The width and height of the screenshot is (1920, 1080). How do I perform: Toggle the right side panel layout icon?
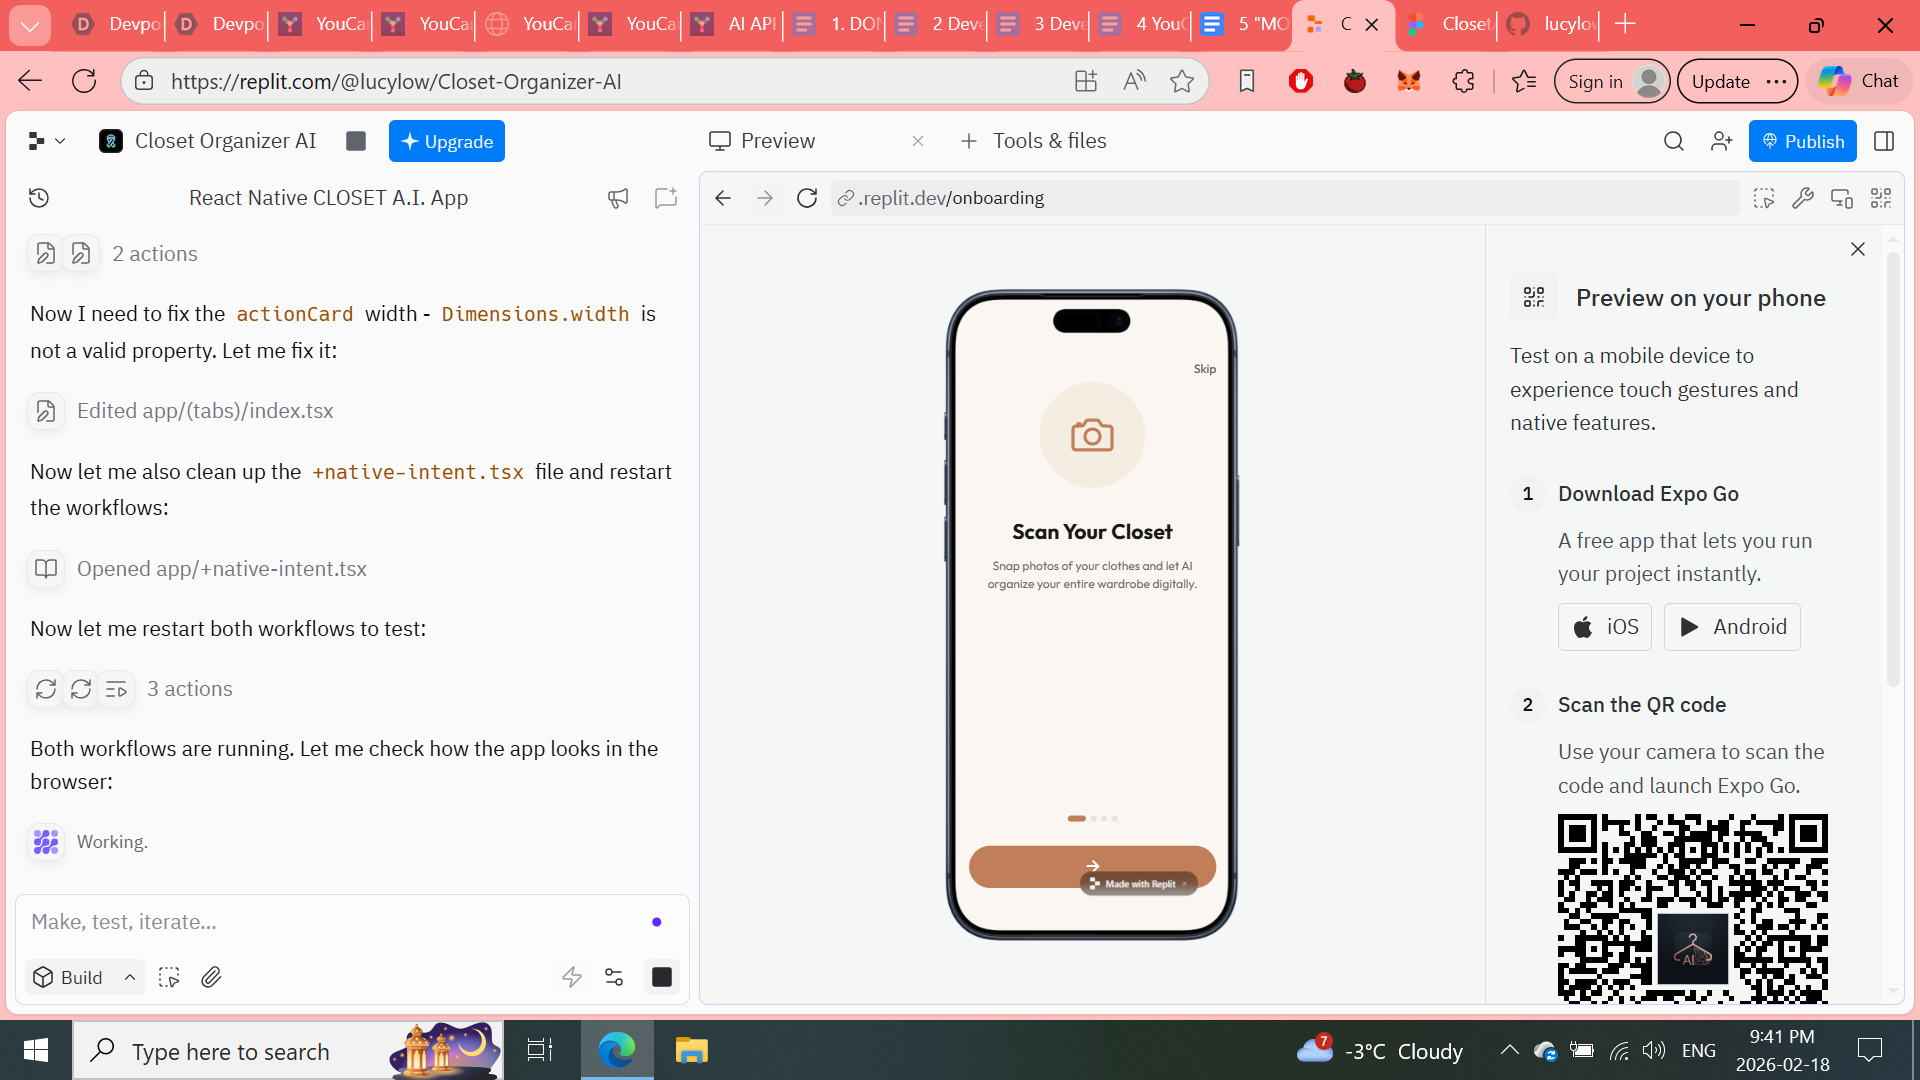[1884, 141]
